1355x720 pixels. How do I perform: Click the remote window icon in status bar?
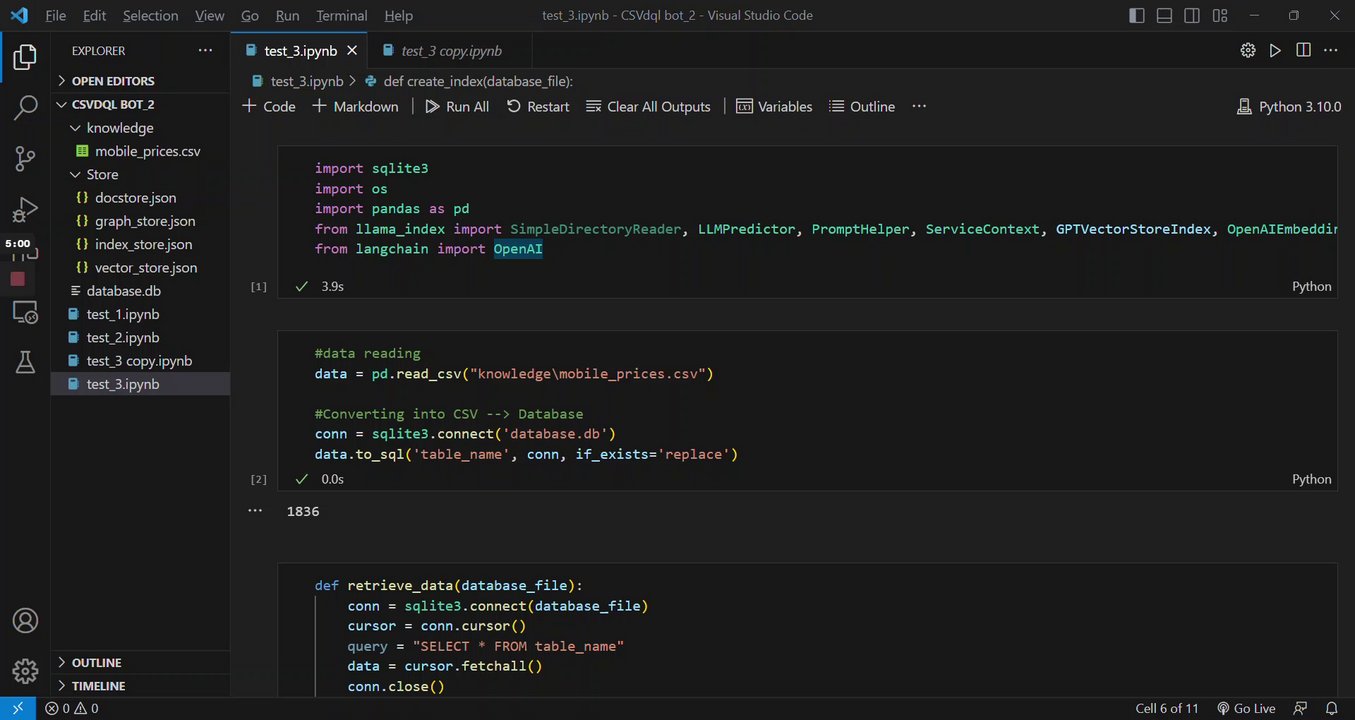[x=18, y=708]
